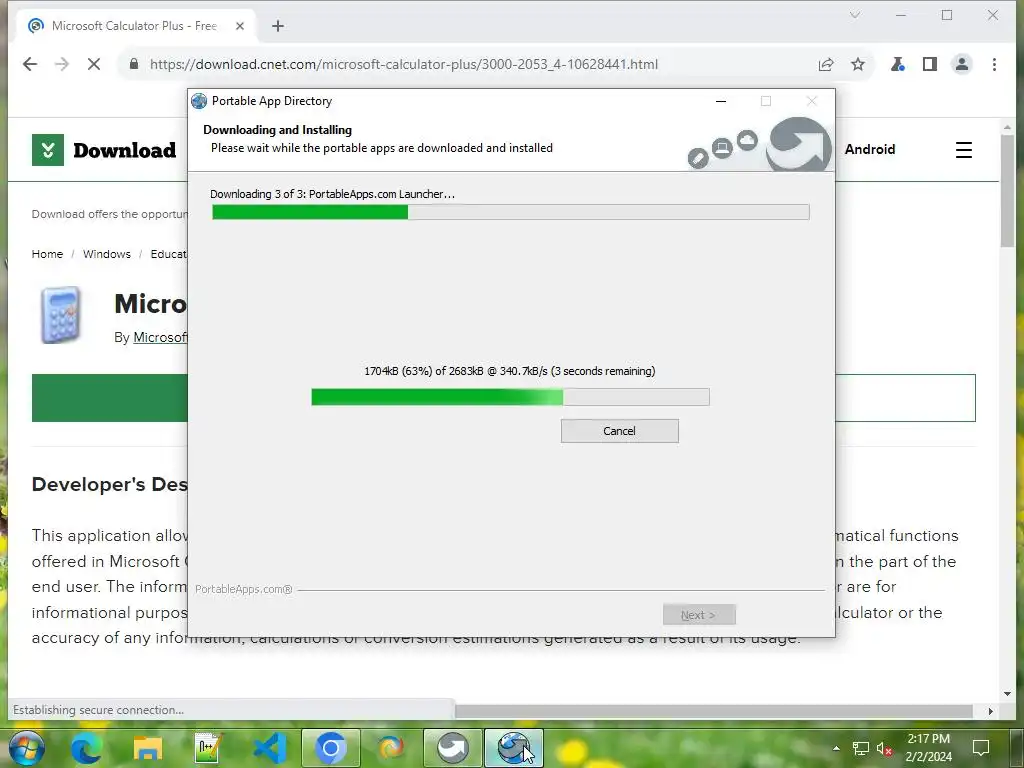Image resolution: width=1024 pixels, height=768 pixels.
Task: Click the CNET Download logo
Action: (104, 150)
